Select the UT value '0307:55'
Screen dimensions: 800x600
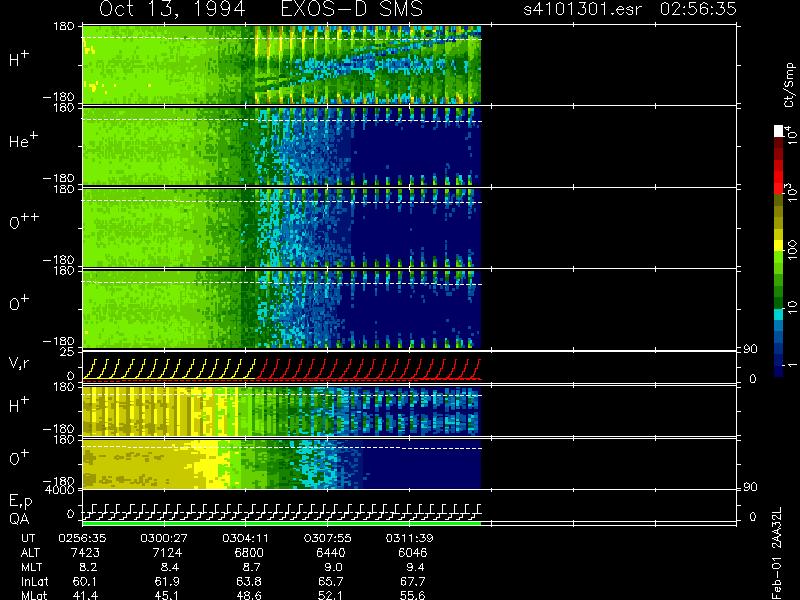point(328,538)
